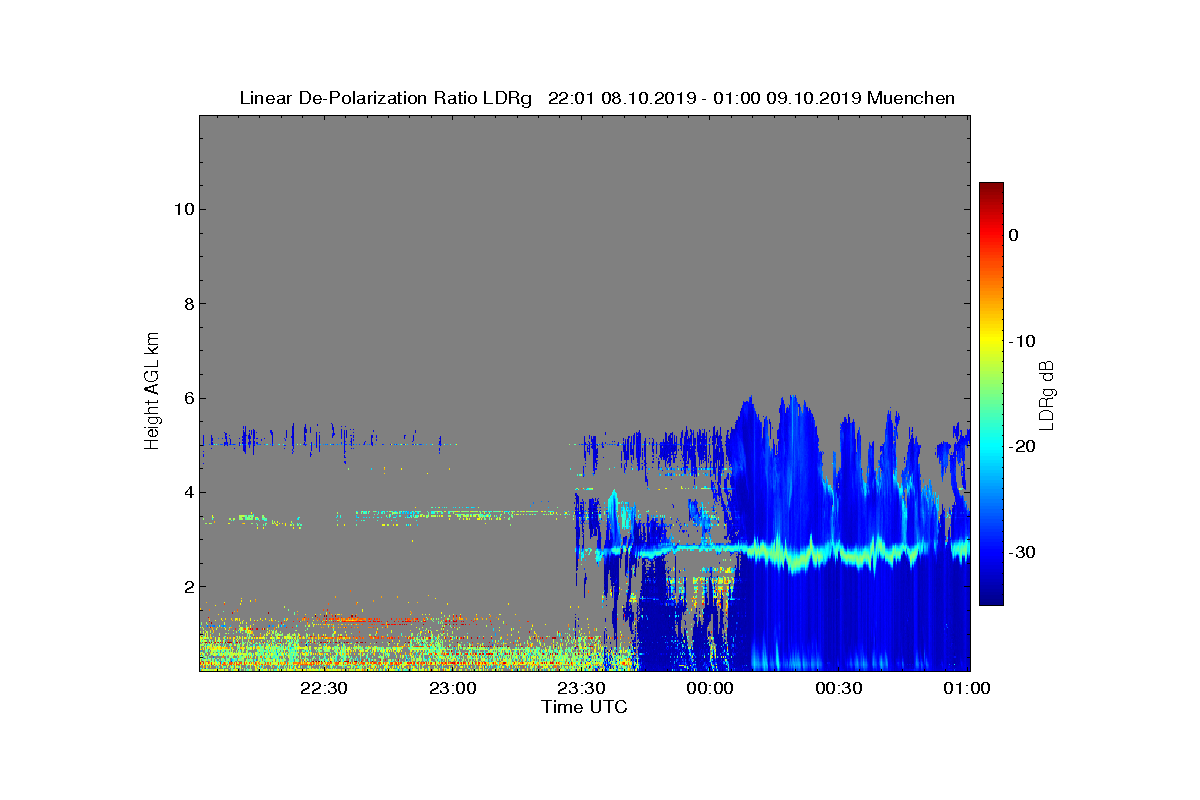Screen dimensions: 1200x800
Task: Click the 'Height AGL km' y-axis label
Action: click(x=152, y=392)
